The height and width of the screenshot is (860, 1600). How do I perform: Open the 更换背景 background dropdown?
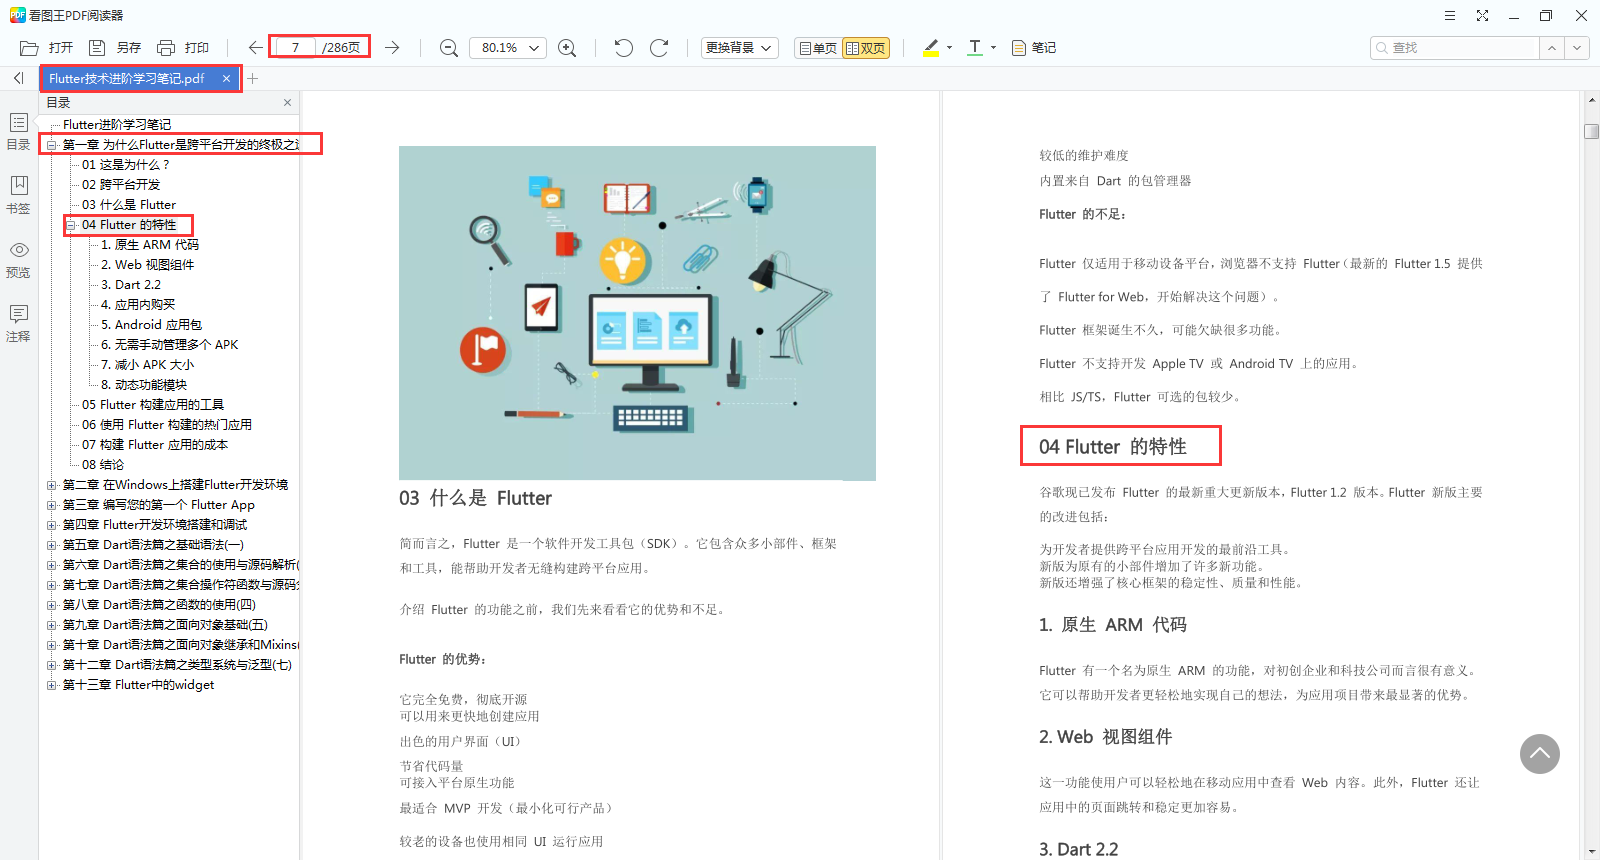pyautogui.click(x=739, y=48)
